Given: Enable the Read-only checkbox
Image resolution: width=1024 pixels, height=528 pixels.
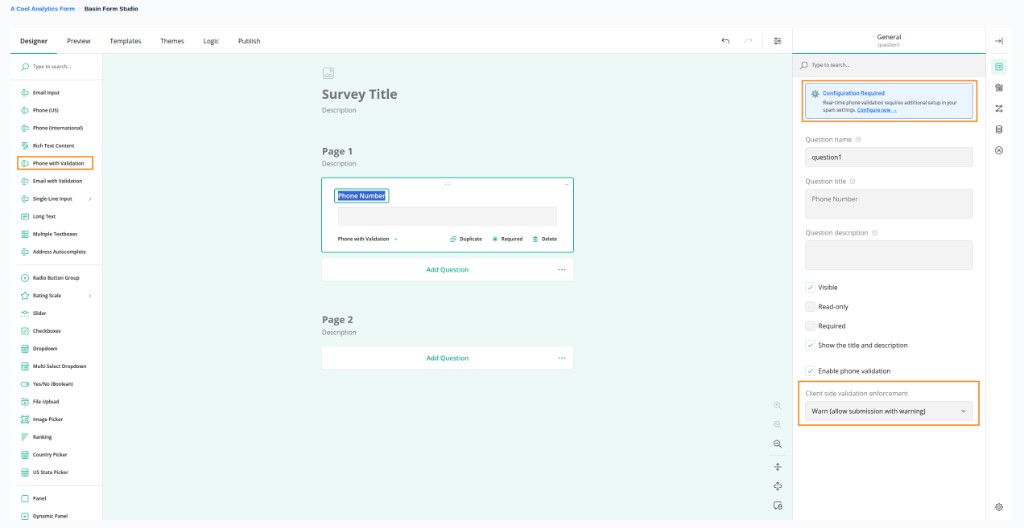Looking at the screenshot, I should coord(810,306).
